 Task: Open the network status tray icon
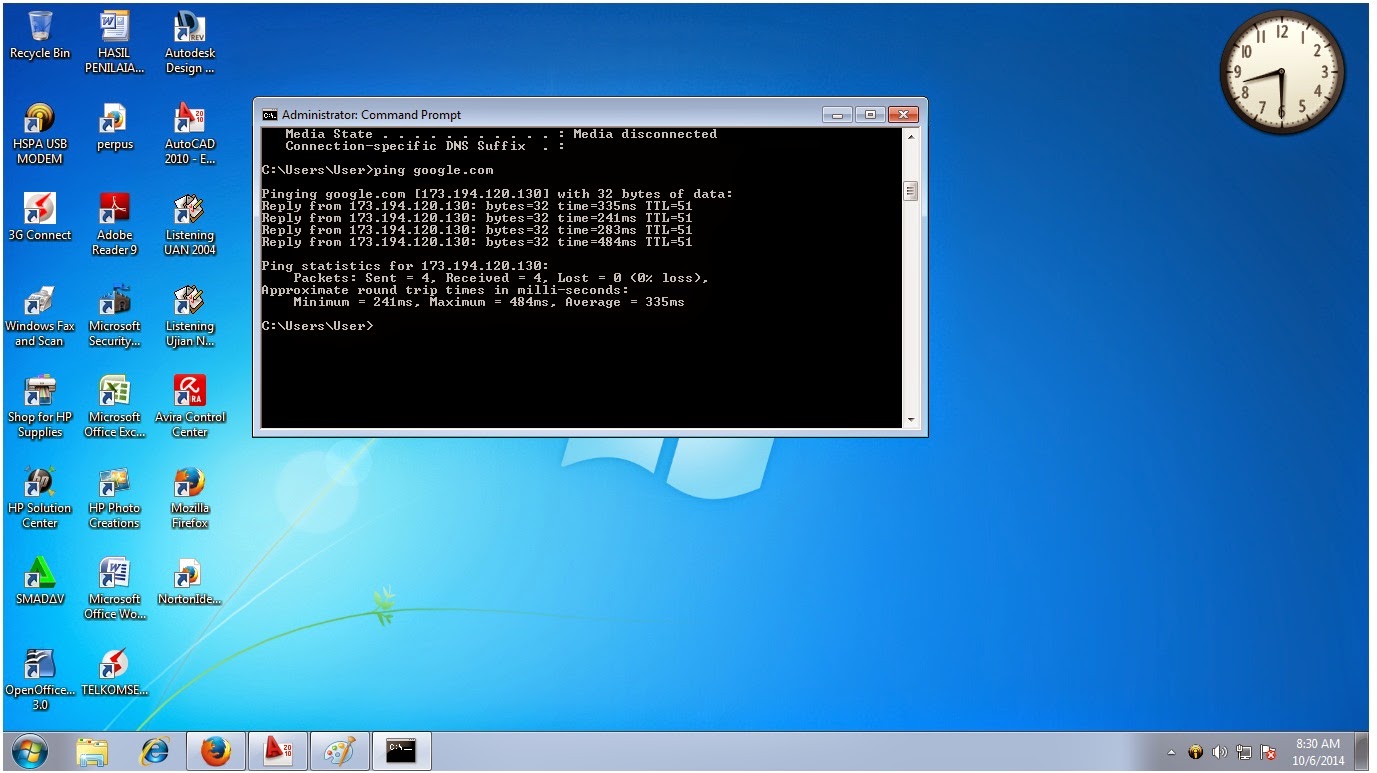coord(1244,752)
